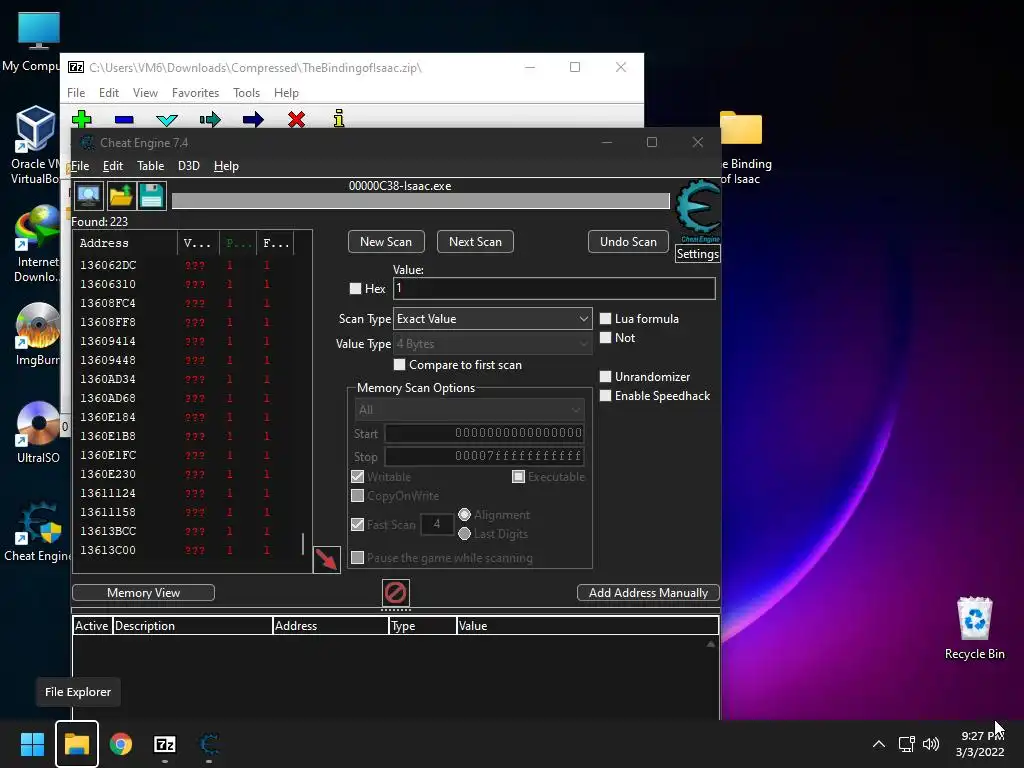Open the Scan Type dropdown

[x=492, y=319]
